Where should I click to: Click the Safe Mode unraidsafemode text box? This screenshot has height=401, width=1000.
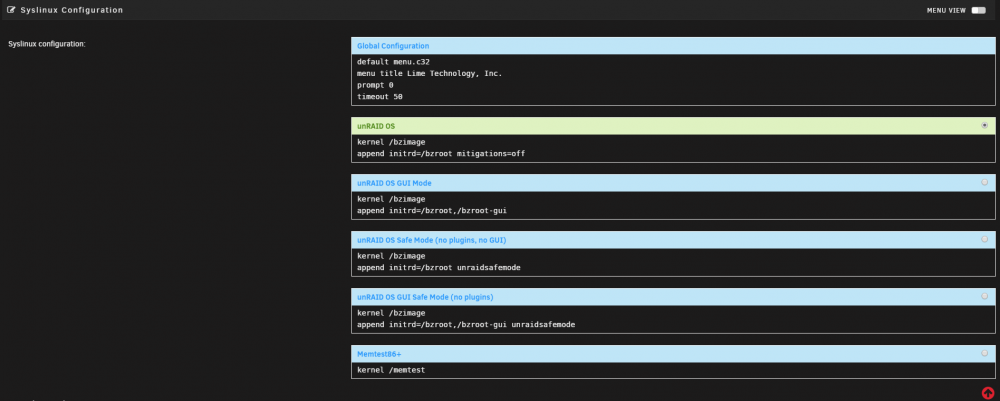673,262
